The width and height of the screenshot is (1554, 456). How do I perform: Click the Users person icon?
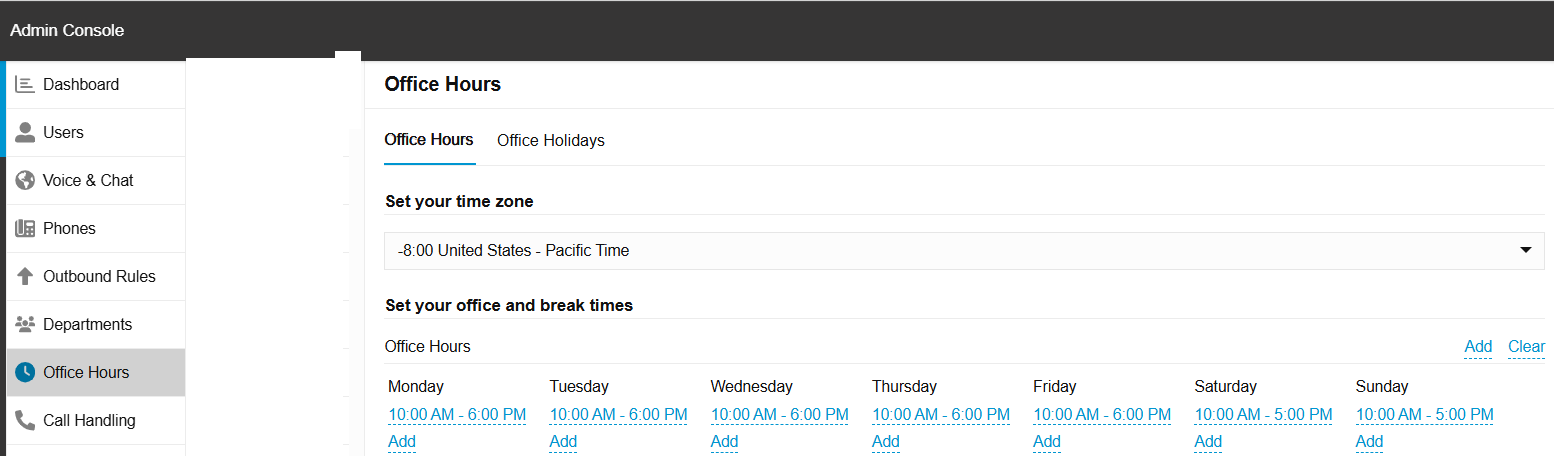point(25,133)
